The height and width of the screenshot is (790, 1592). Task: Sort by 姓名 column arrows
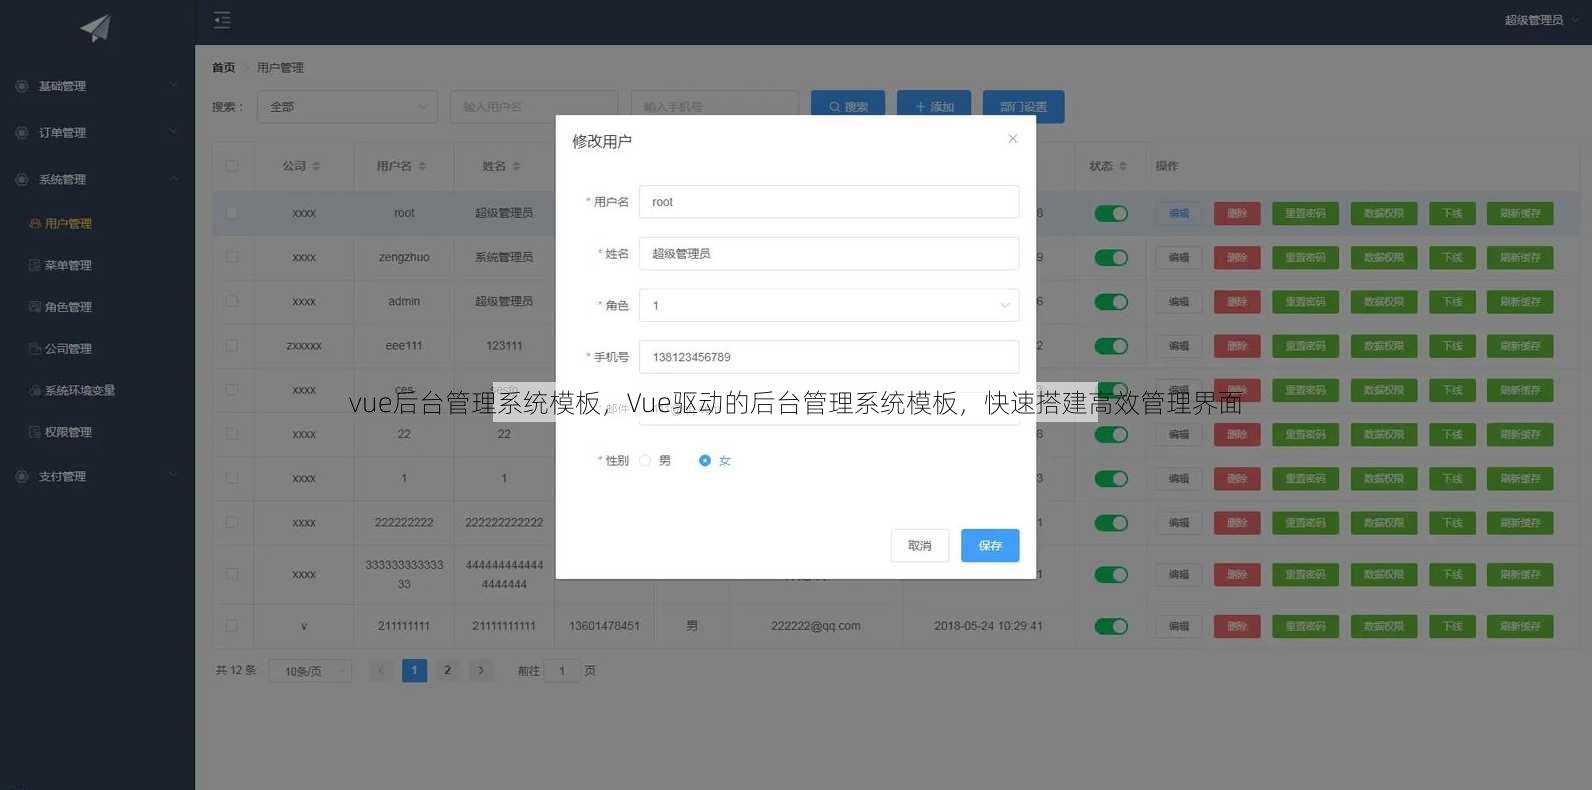coord(516,166)
